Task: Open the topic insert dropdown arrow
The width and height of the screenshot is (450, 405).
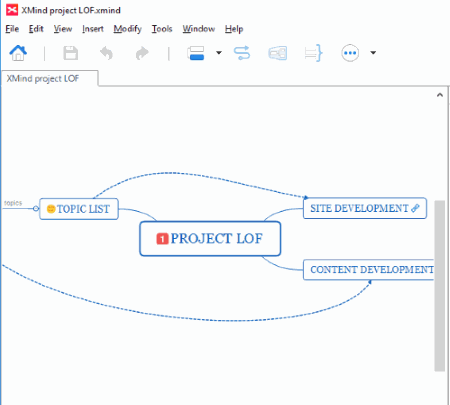Action: [219, 53]
